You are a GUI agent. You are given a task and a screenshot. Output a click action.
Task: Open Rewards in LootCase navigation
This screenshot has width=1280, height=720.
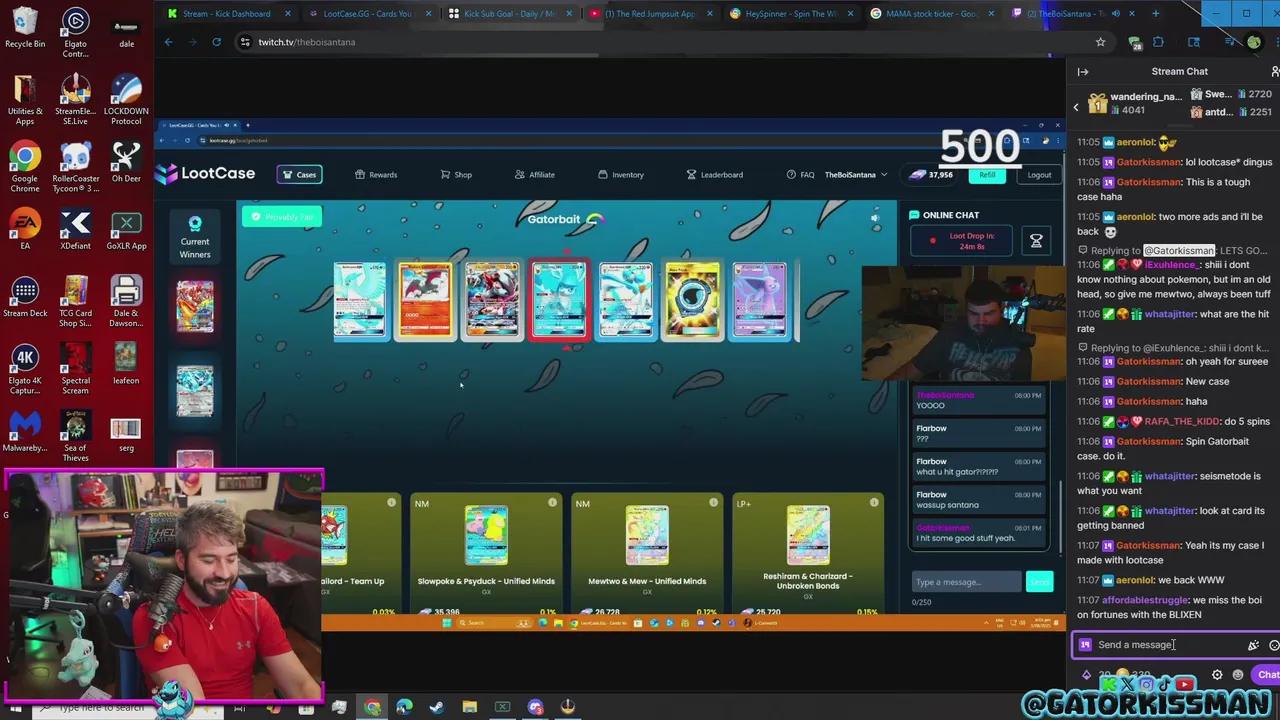[x=376, y=175]
